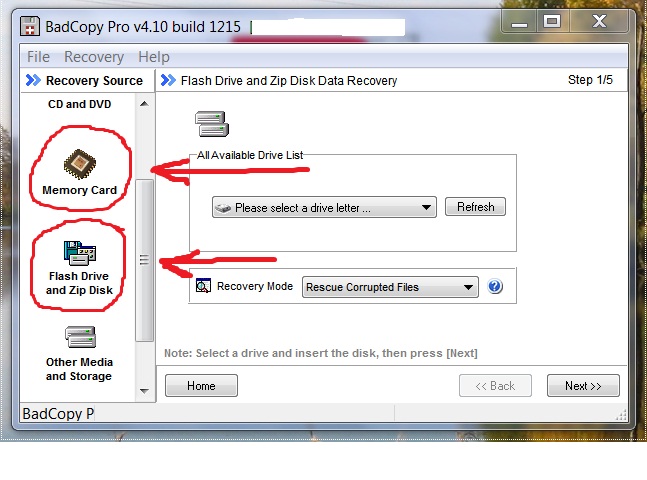This screenshot has height=480, width=647.
Task: Click the Refresh button
Action: tap(475, 207)
